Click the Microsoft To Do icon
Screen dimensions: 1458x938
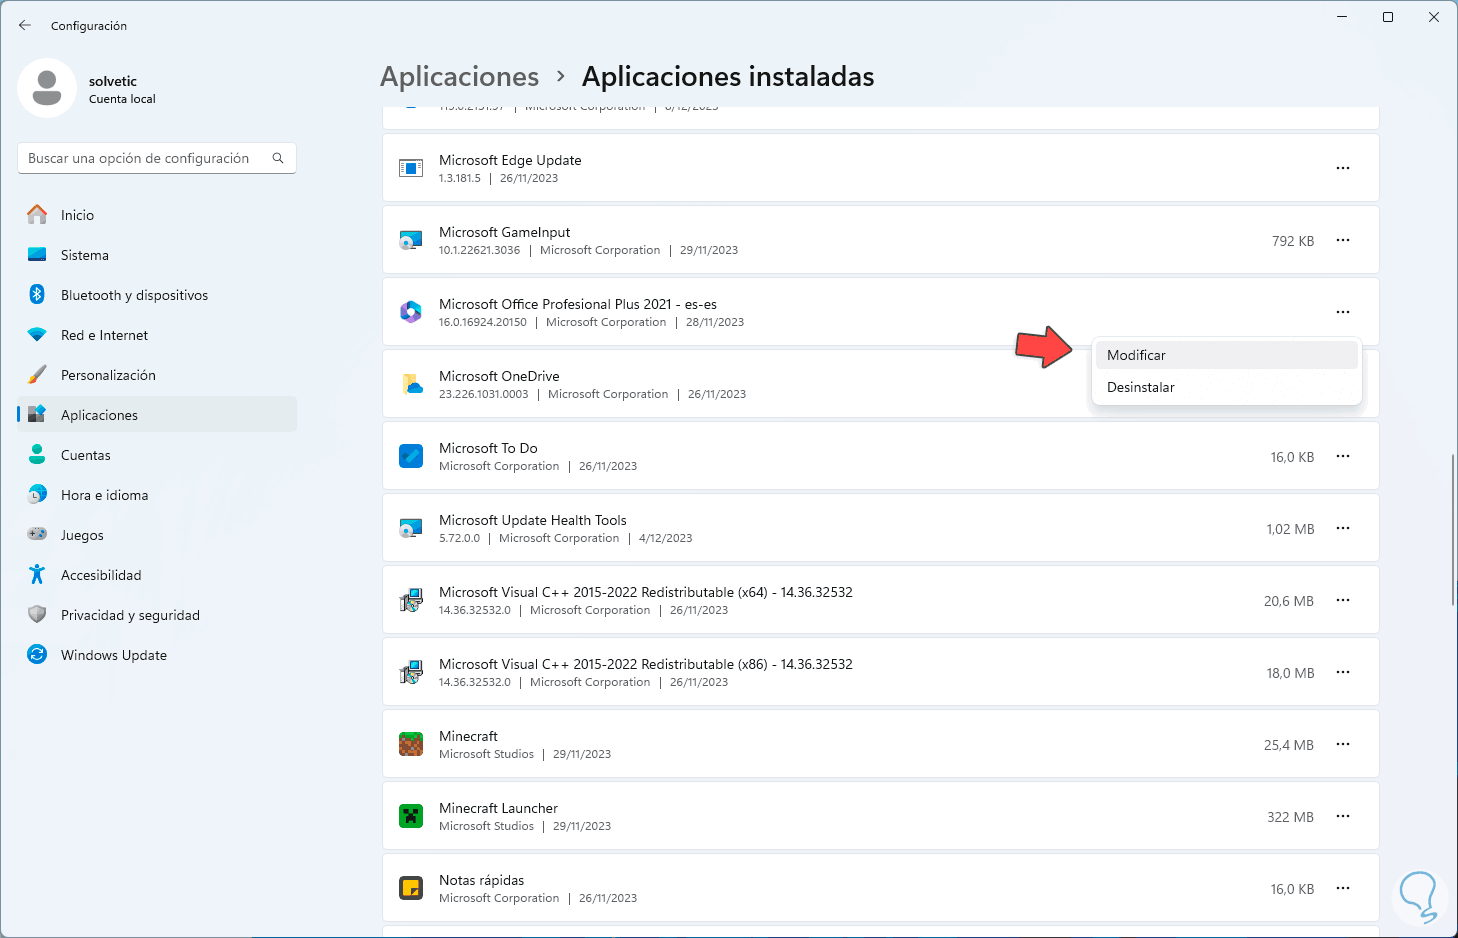tap(411, 456)
